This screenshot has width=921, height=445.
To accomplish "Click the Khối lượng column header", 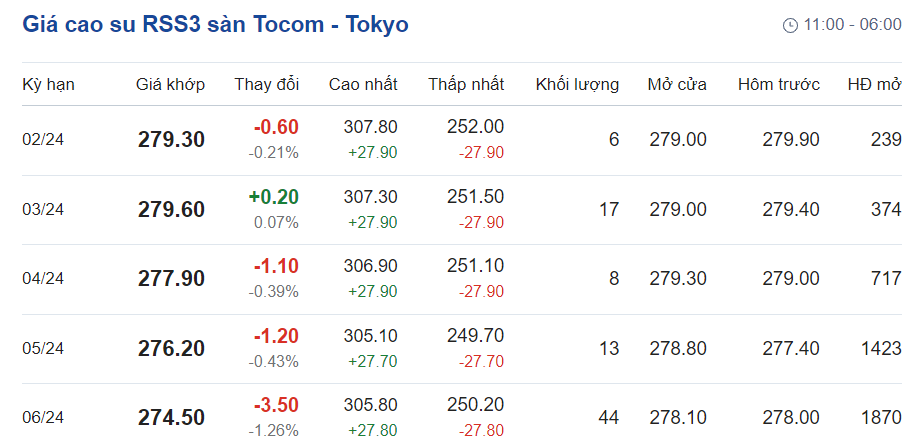I will (x=577, y=84).
